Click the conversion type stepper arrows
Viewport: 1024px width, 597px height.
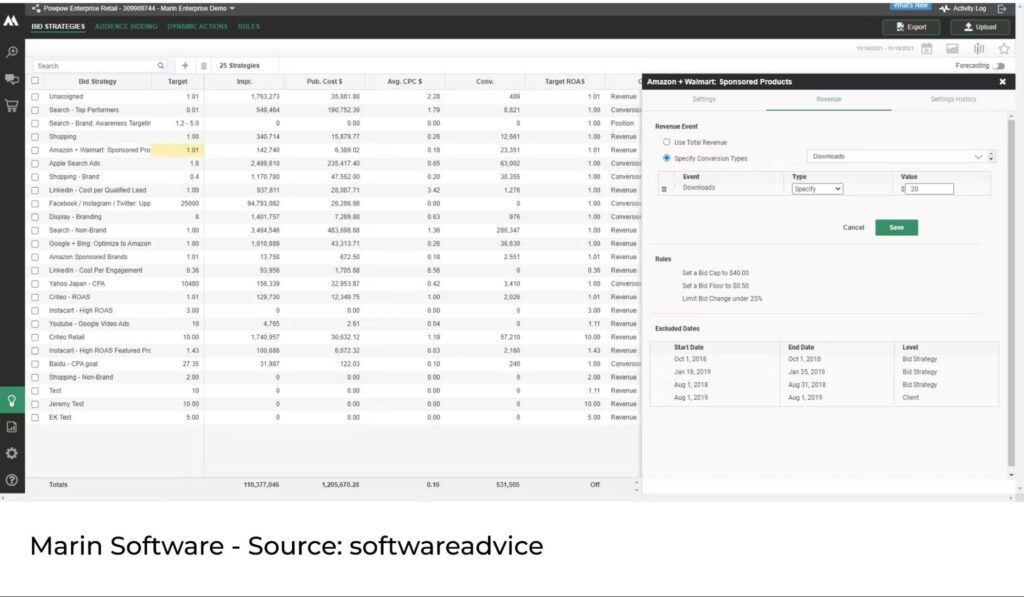[991, 157]
